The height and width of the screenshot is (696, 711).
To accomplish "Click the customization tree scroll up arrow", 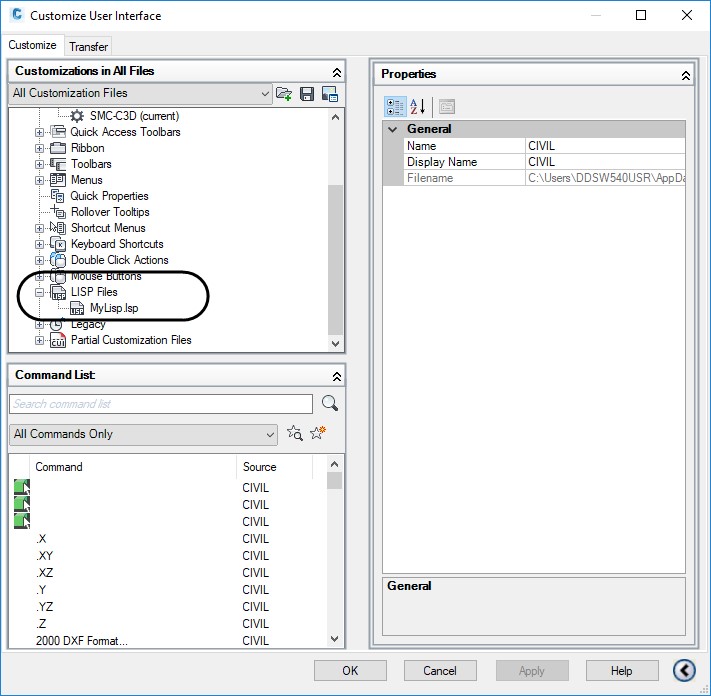I will pyautogui.click(x=336, y=117).
